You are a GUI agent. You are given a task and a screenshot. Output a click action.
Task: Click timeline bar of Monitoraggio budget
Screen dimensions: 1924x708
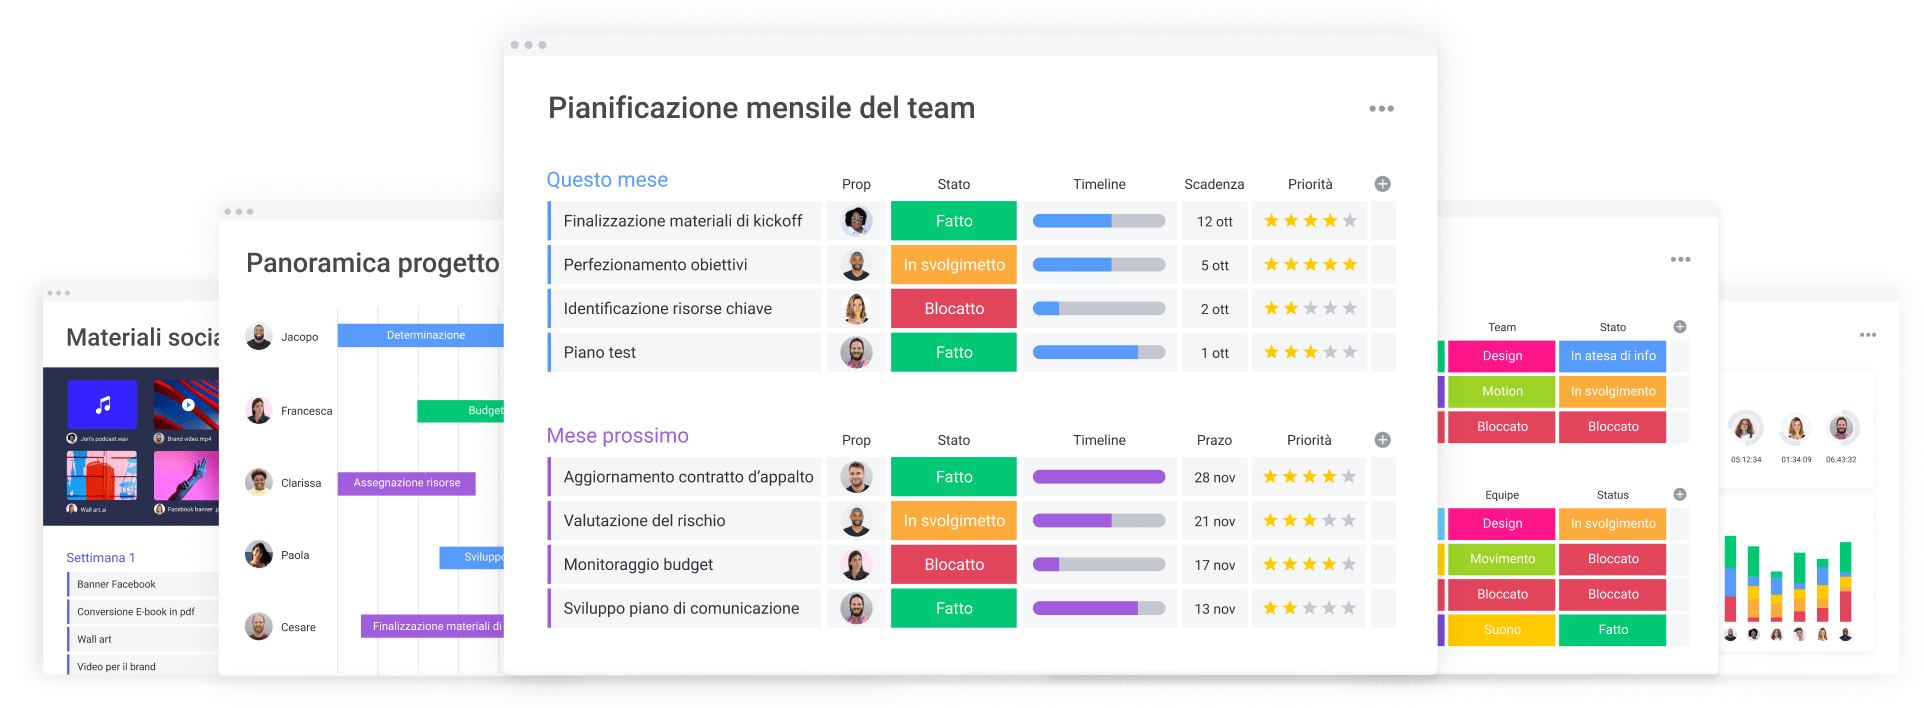(x=1098, y=565)
